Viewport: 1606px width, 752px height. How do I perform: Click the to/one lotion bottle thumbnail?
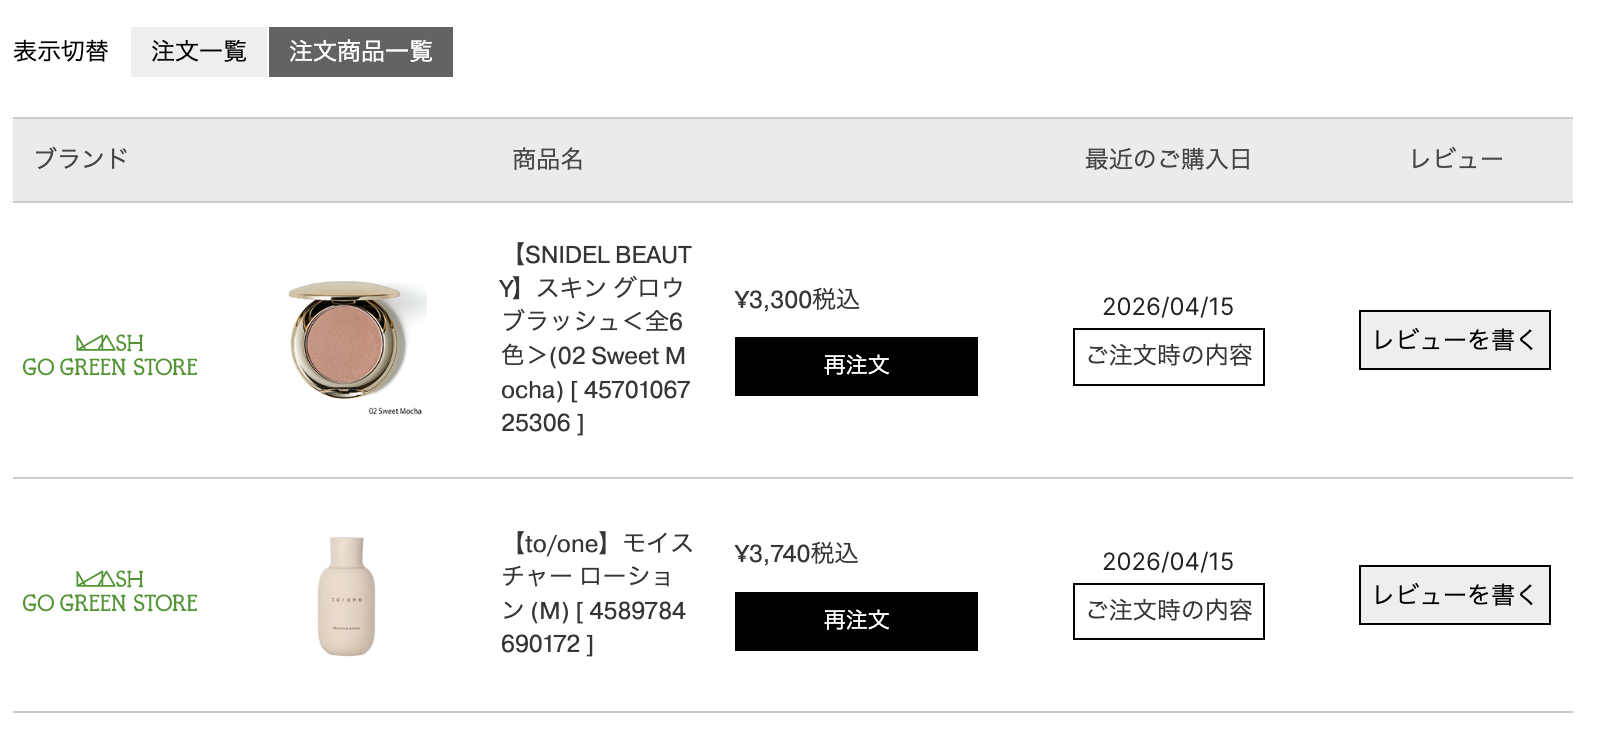(x=343, y=595)
